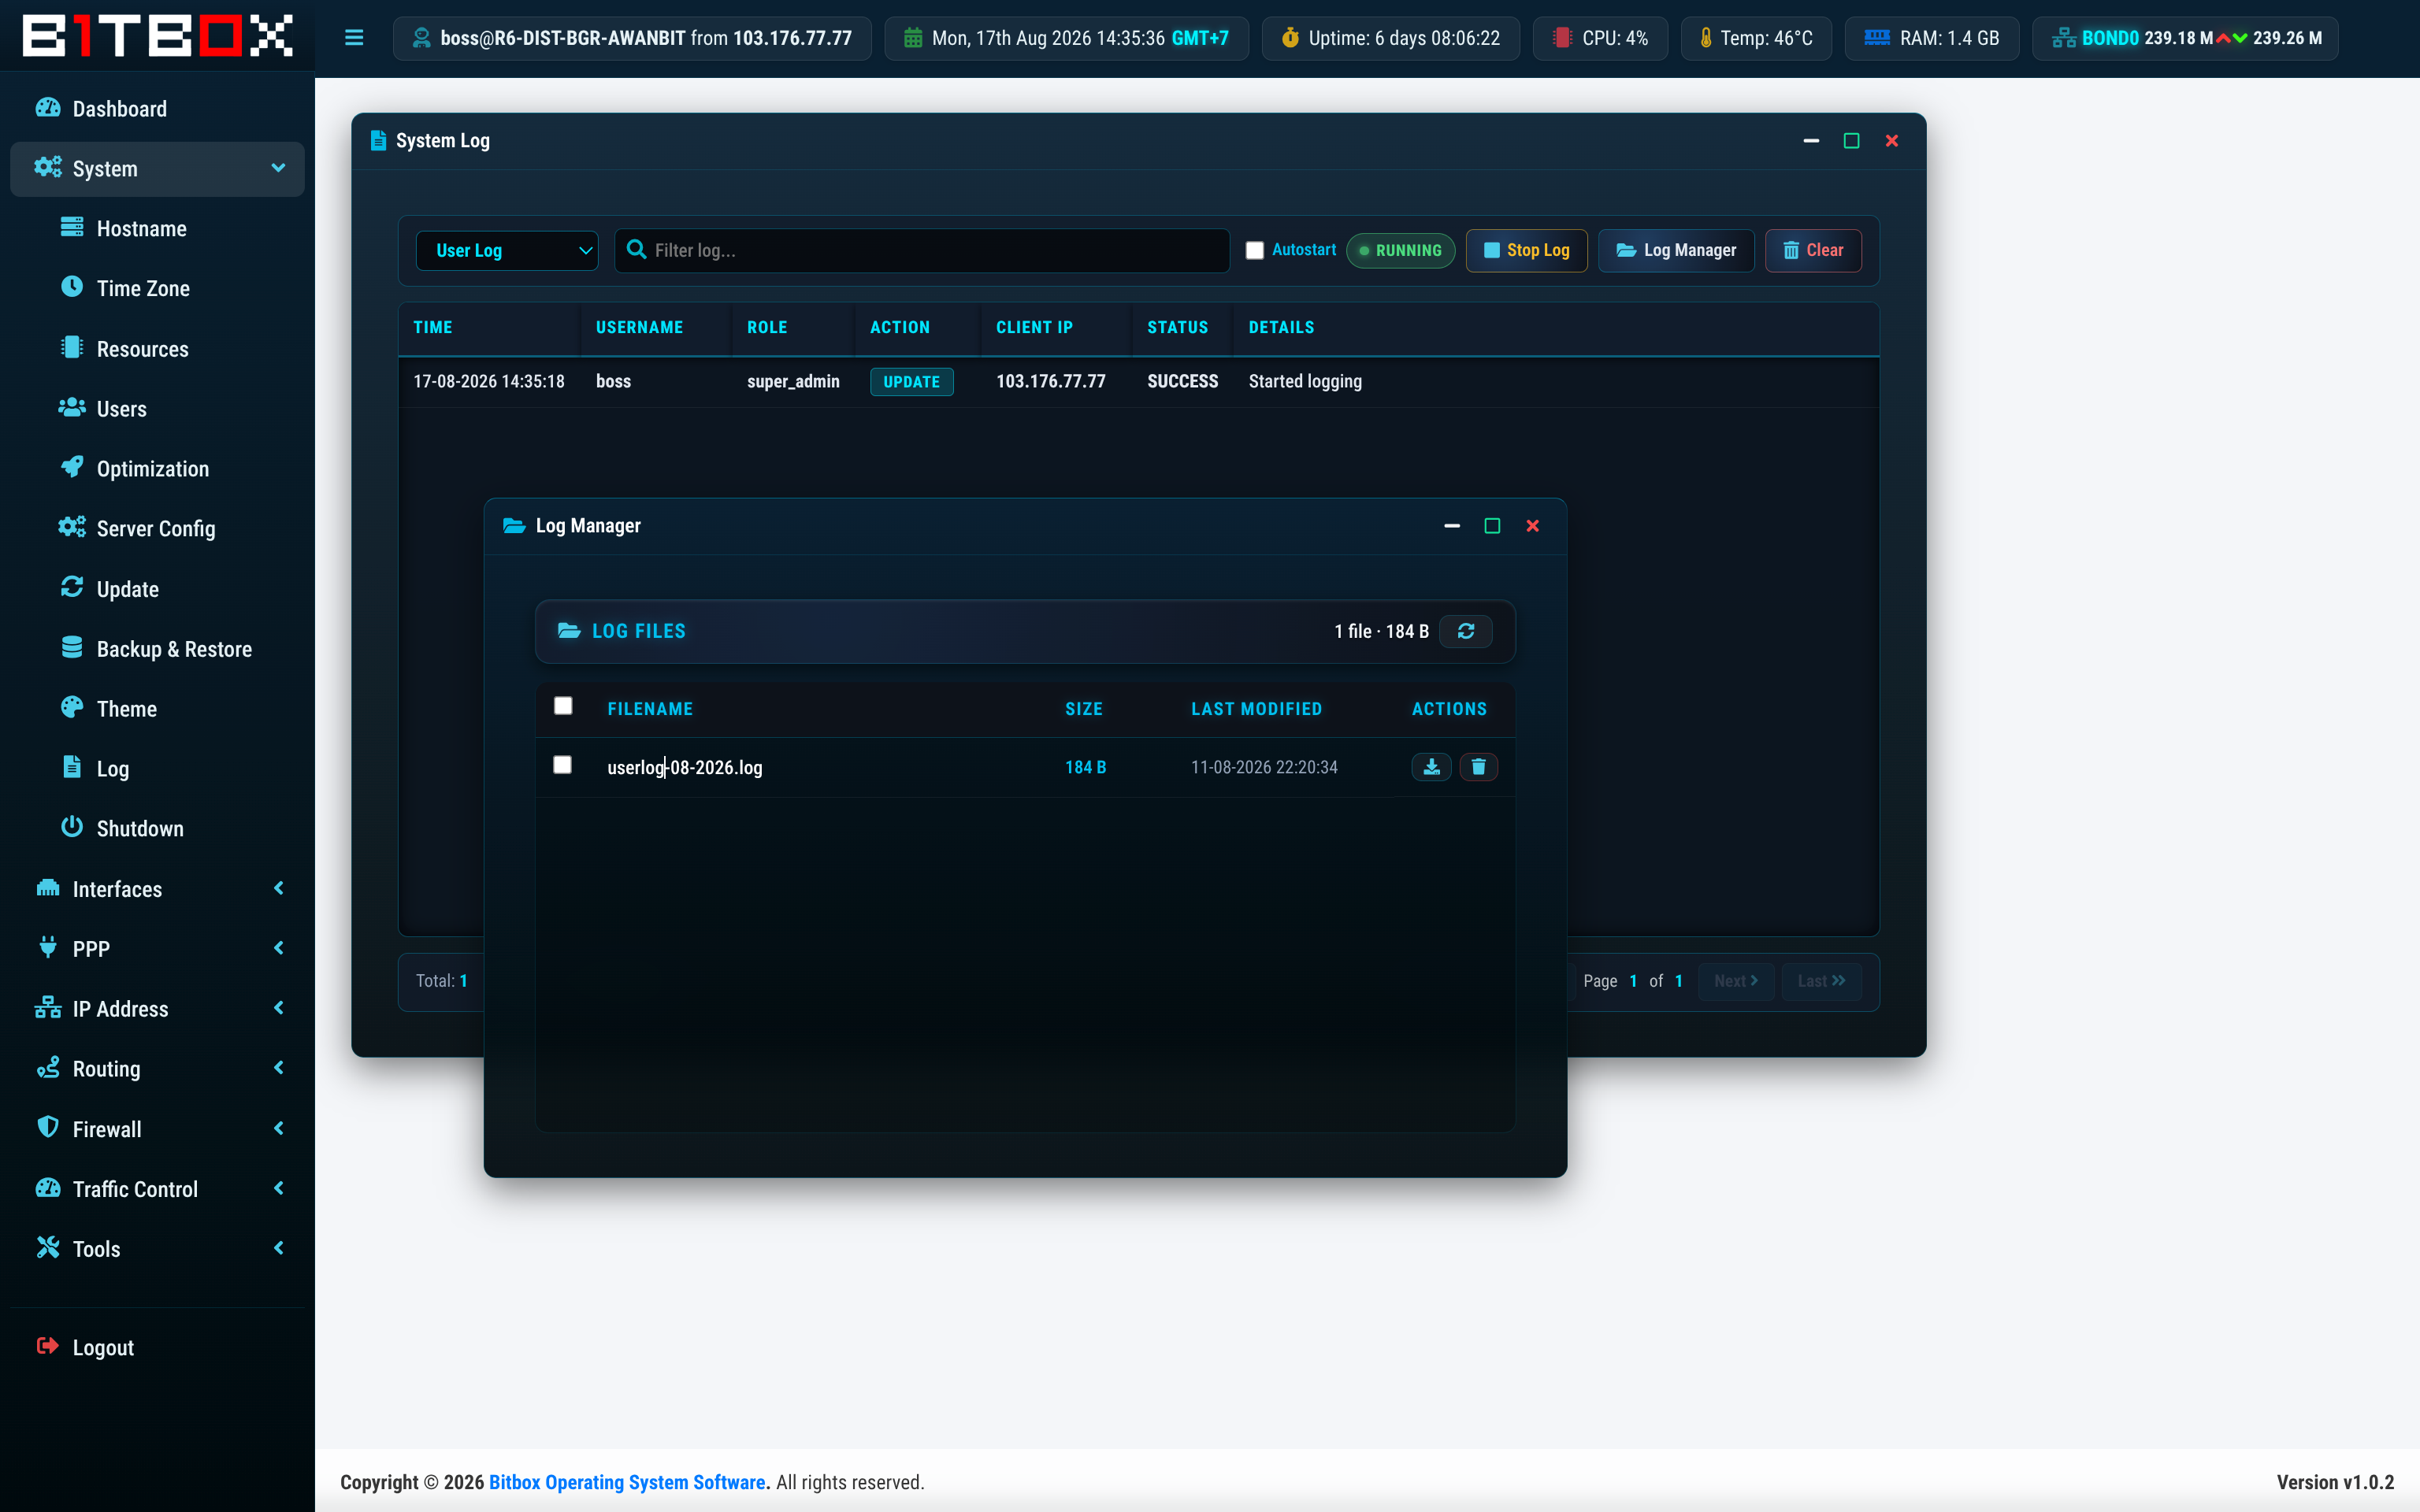Click the UPDATE action badge in log row
Screen dimensions: 2420x1512
coord(911,382)
